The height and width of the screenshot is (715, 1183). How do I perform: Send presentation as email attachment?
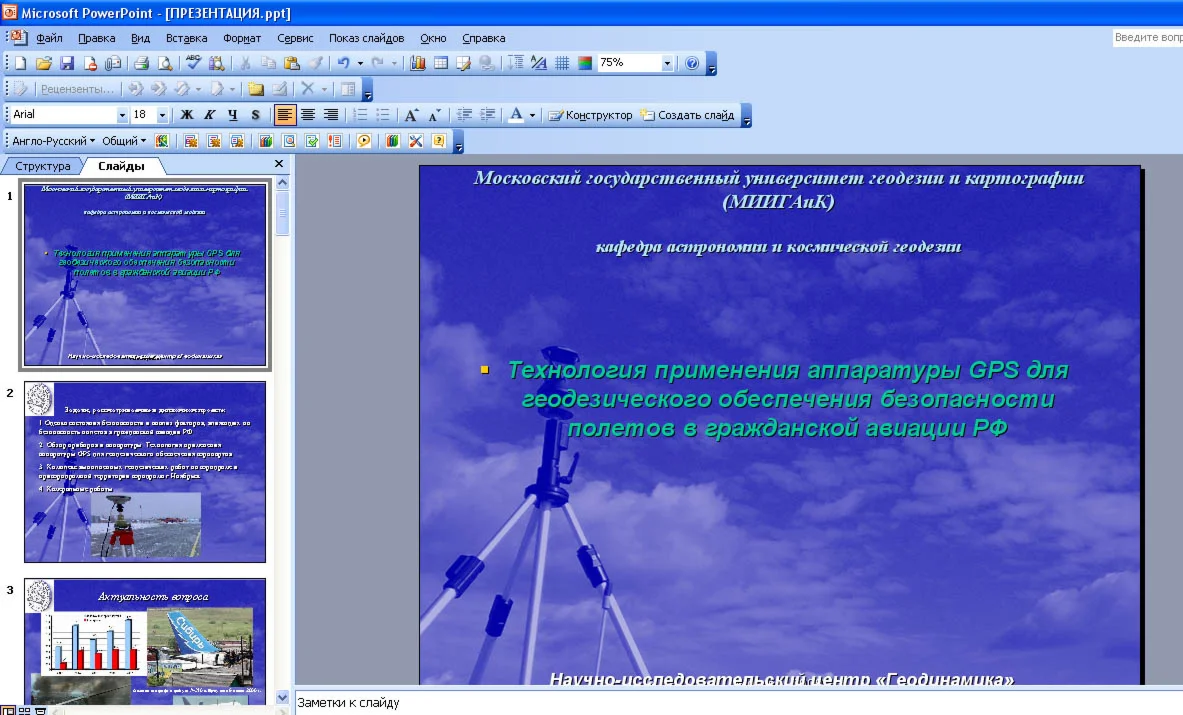112,63
